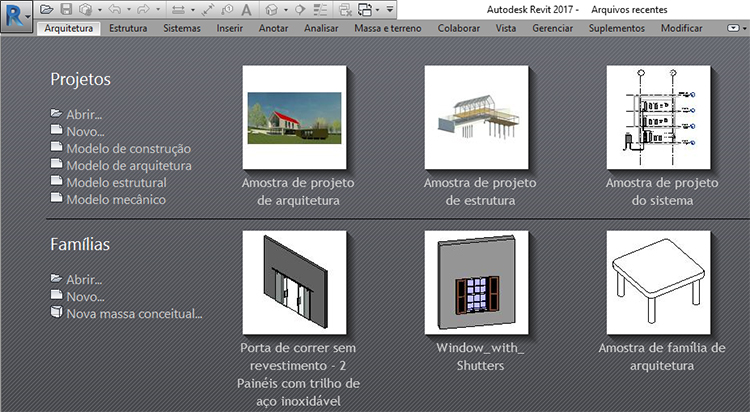Open the Vista ribbon tab
This screenshot has height=412, width=750.
point(506,28)
